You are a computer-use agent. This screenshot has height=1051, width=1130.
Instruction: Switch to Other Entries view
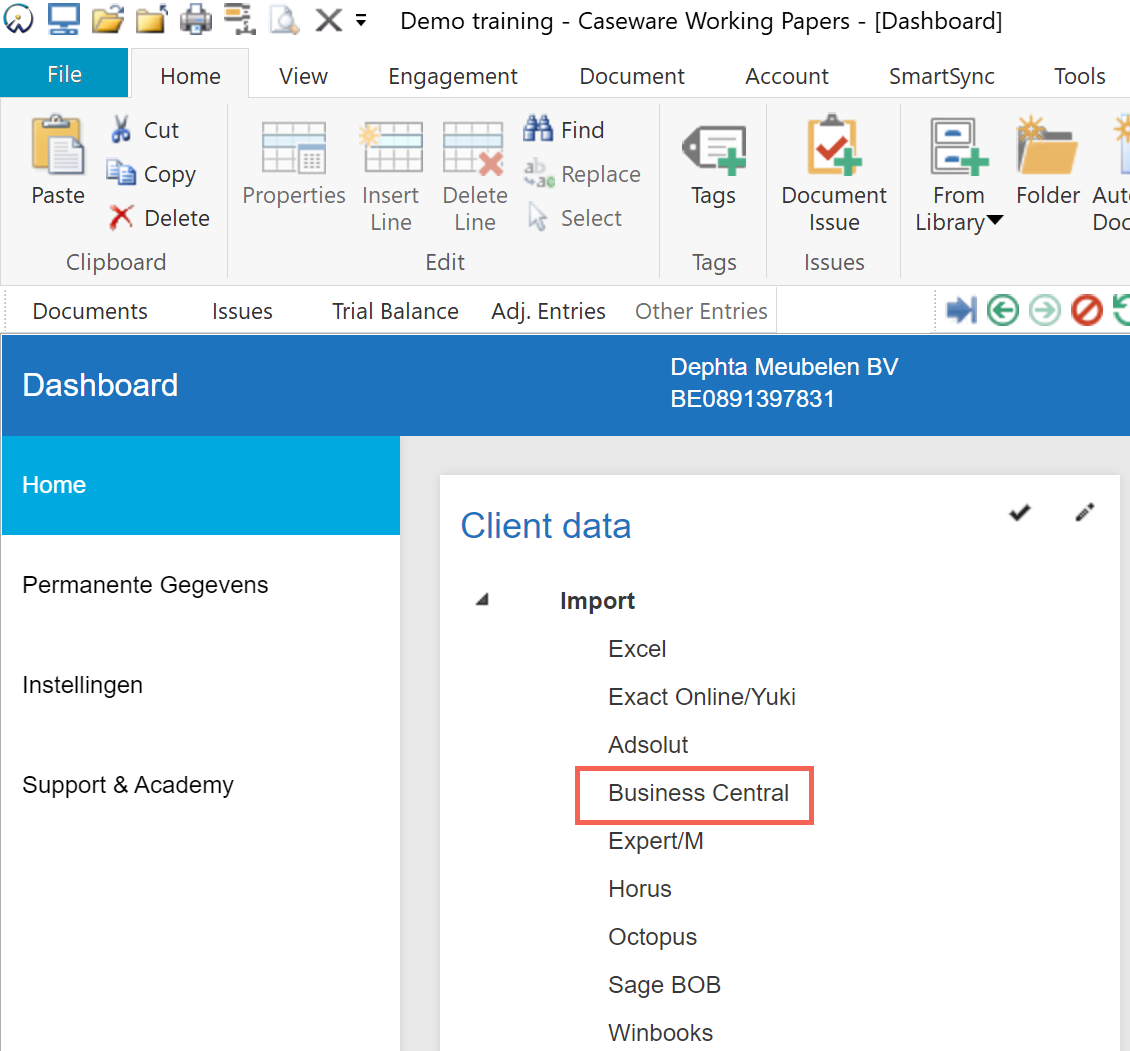pos(701,311)
